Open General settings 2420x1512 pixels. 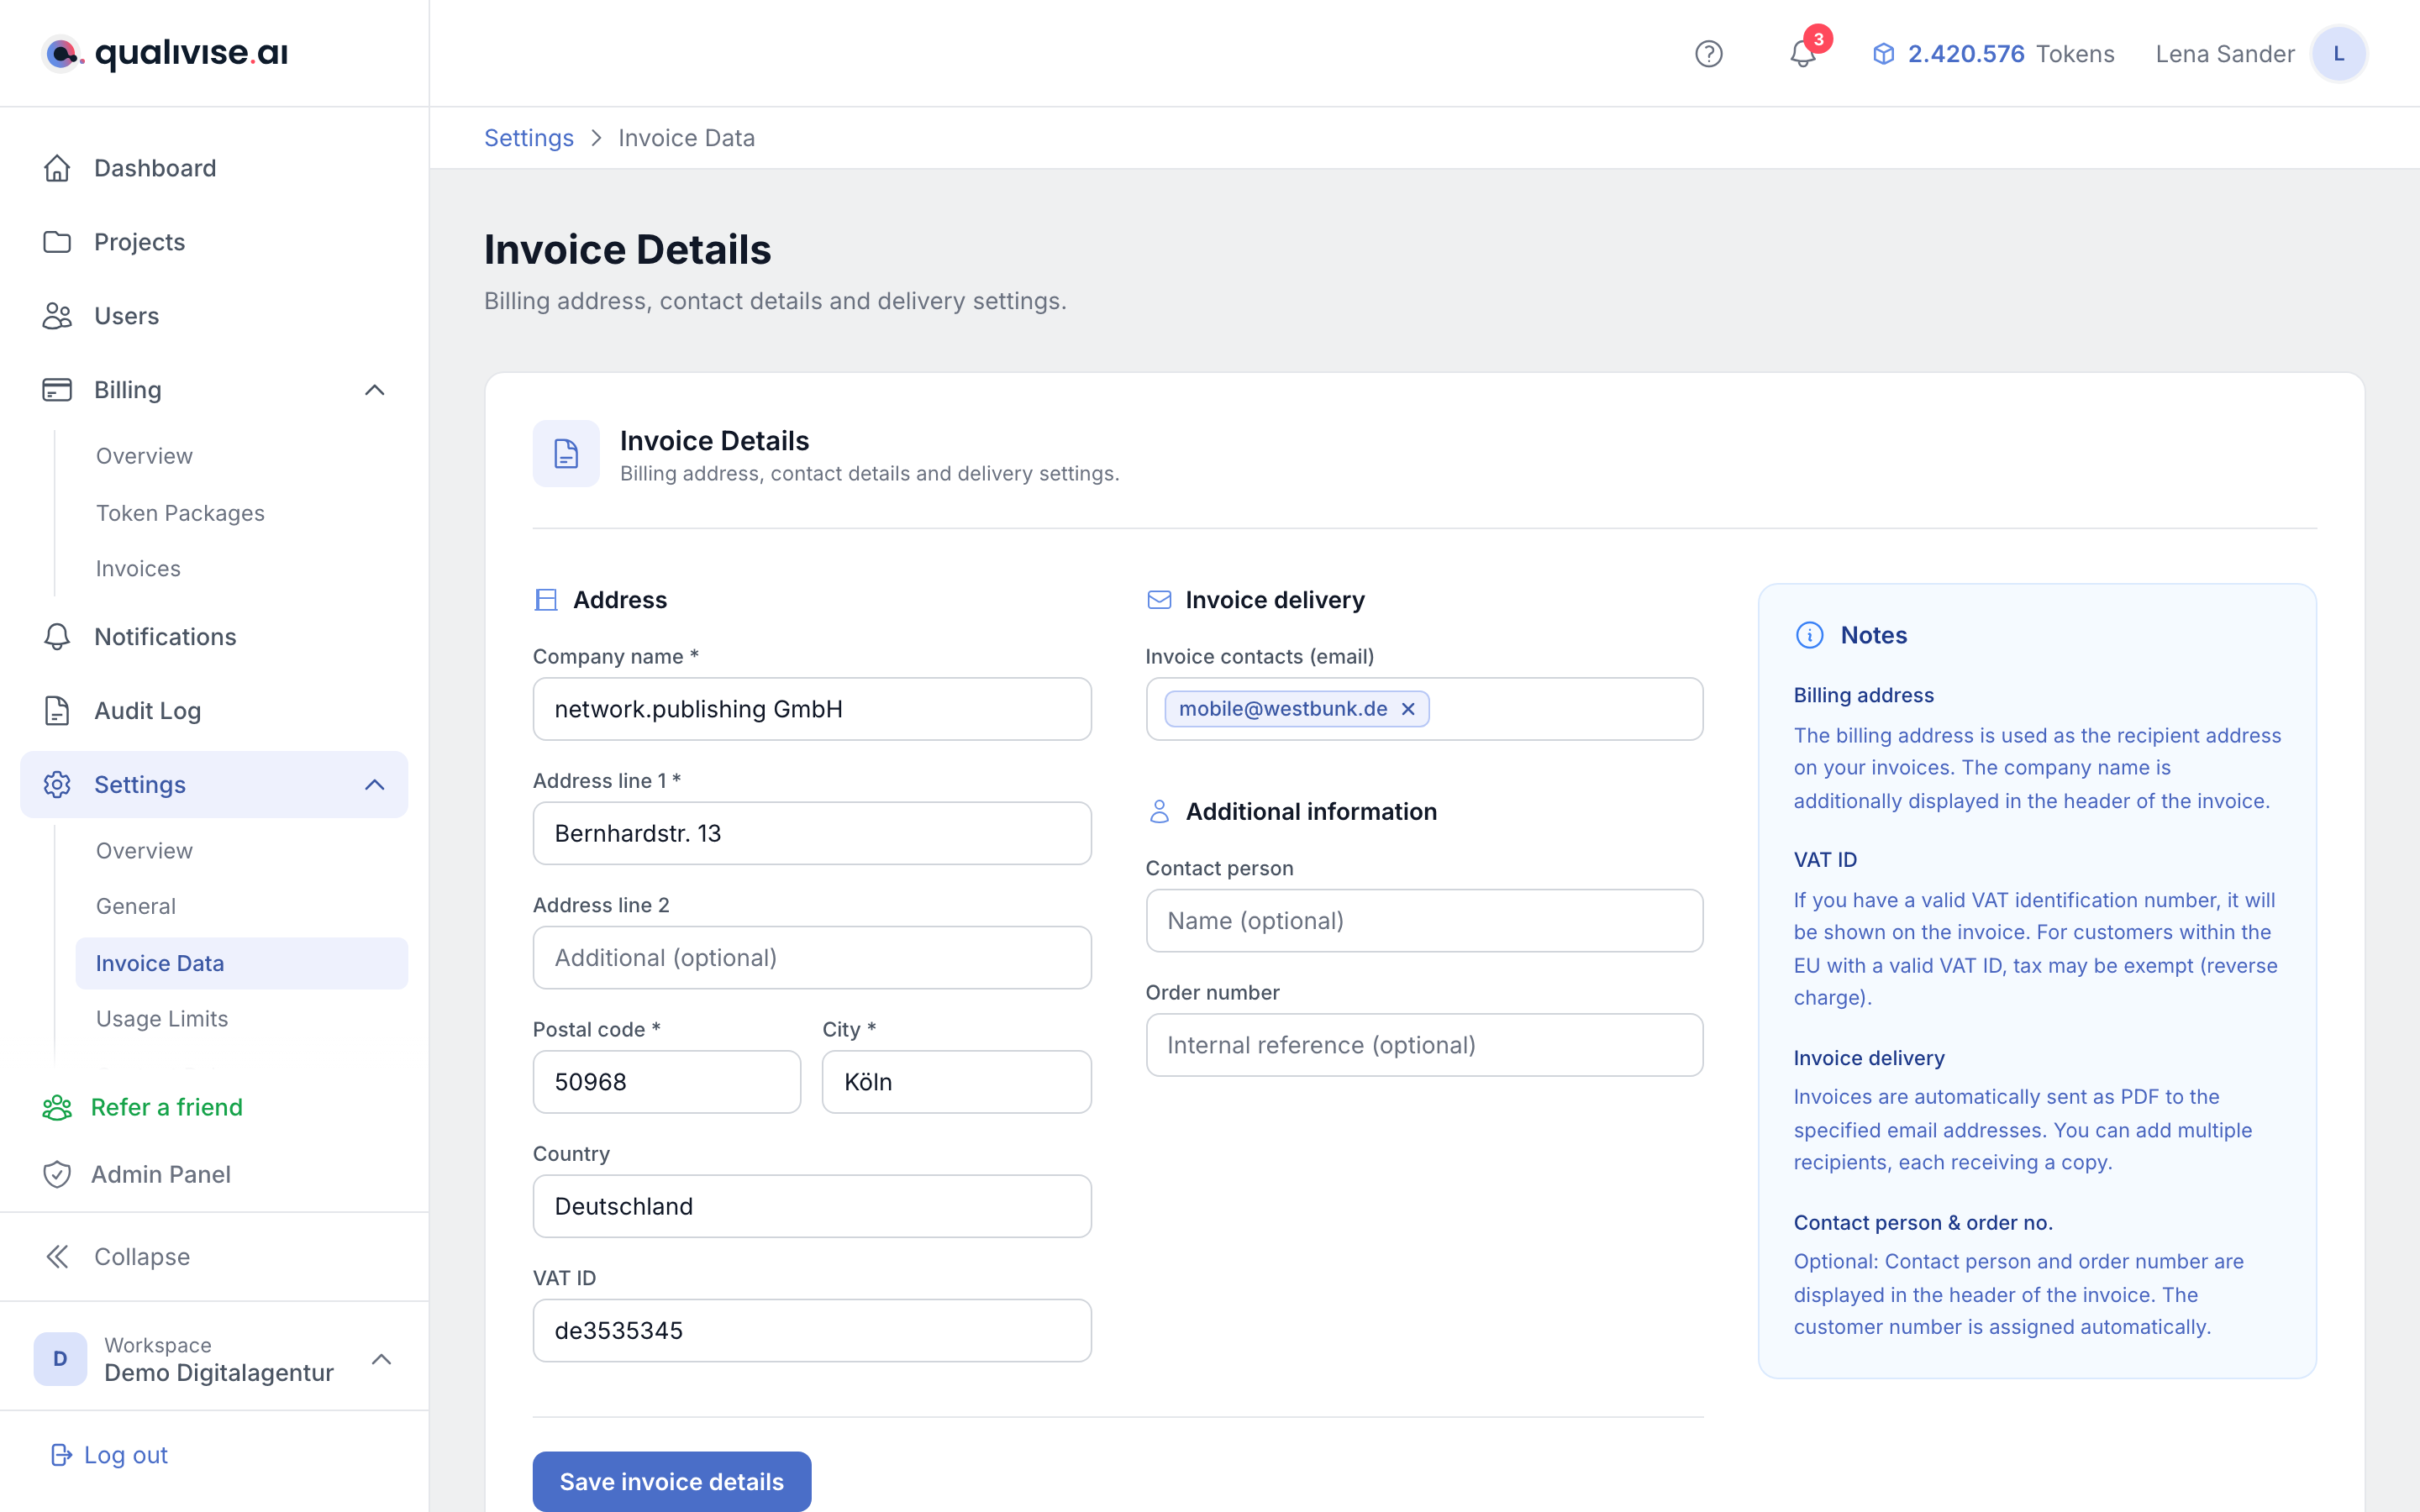[x=136, y=906]
